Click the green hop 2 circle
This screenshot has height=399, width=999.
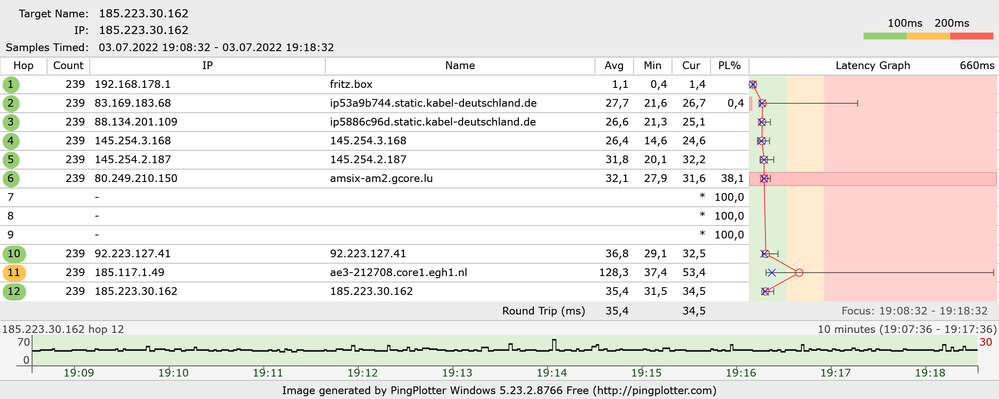[x=11, y=103]
